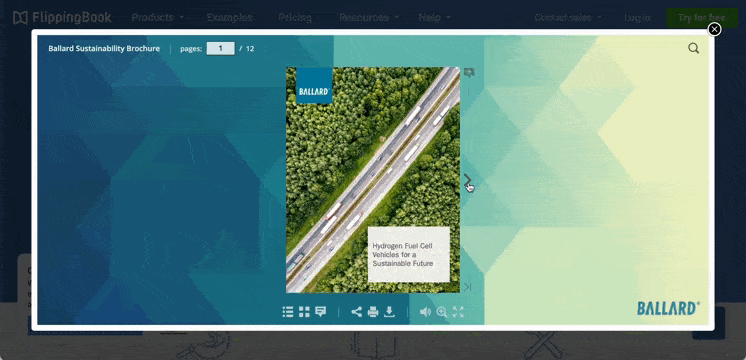Click the brochure cover page
Viewport: 746px width, 360px height.
point(373,180)
